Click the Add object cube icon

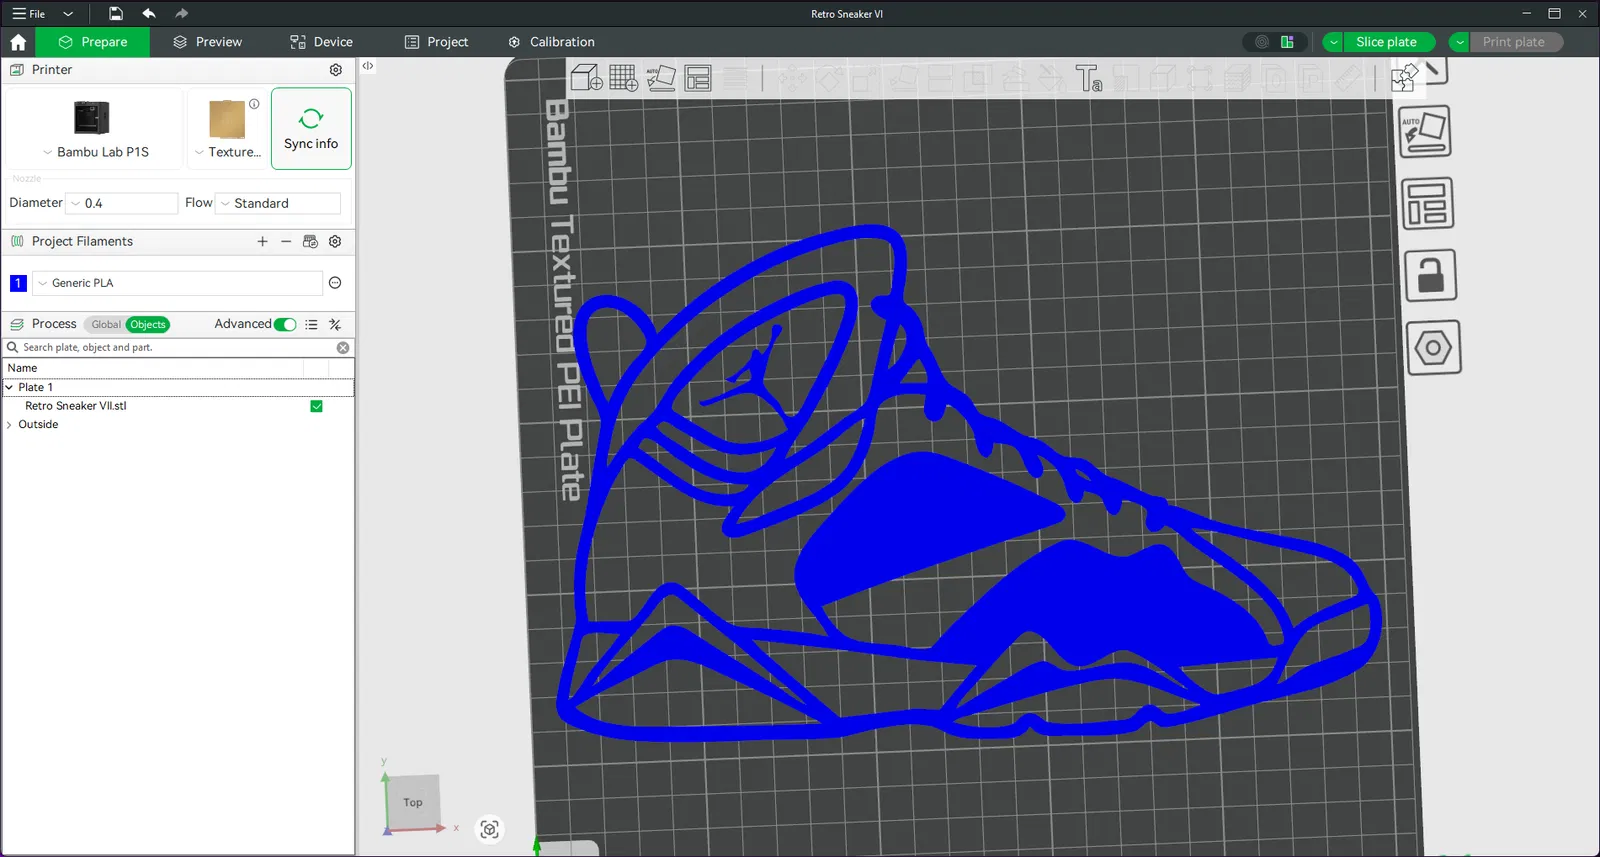pyautogui.click(x=587, y=78)
